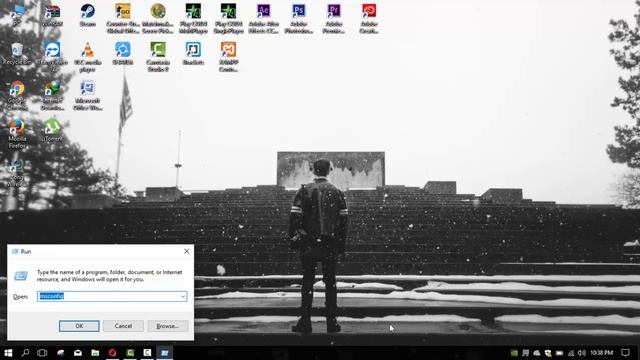Select the TeamViewer 12 shortcut
640x360 pixels.
pyautogui.click(x=52, y=57)
